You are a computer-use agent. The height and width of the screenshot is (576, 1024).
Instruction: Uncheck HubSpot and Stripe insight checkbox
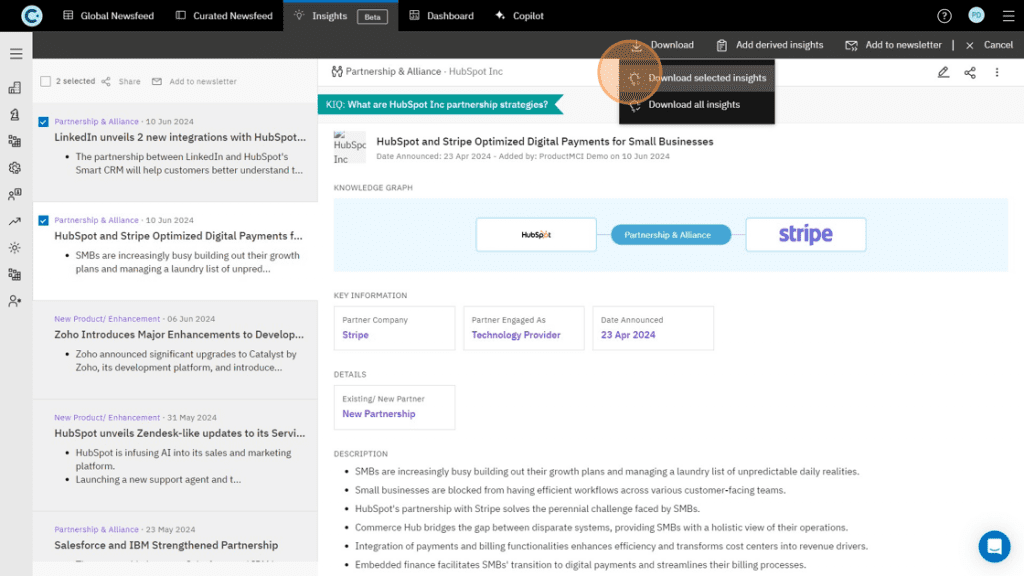[x=43, y=221]
